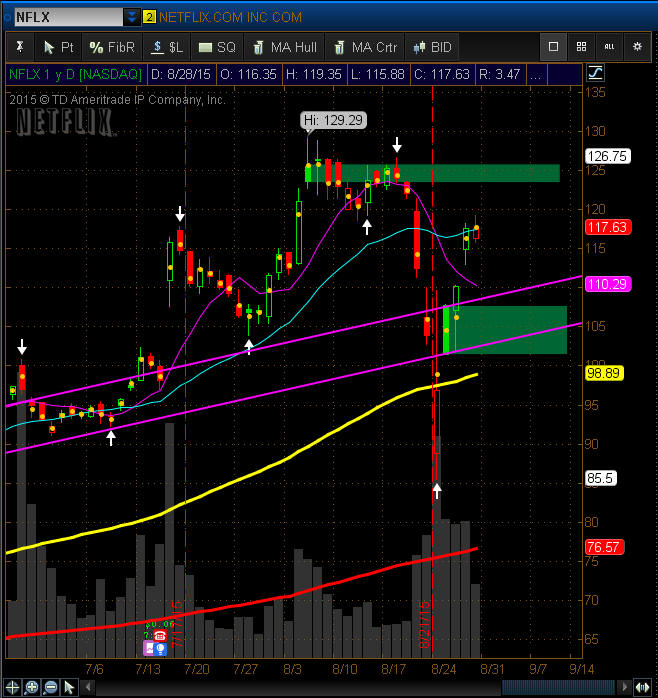Choose the % FibR Fibonacci retracement tool
Image resolution: width=658 pixels, height=698 pixels.
click(112, 47)
